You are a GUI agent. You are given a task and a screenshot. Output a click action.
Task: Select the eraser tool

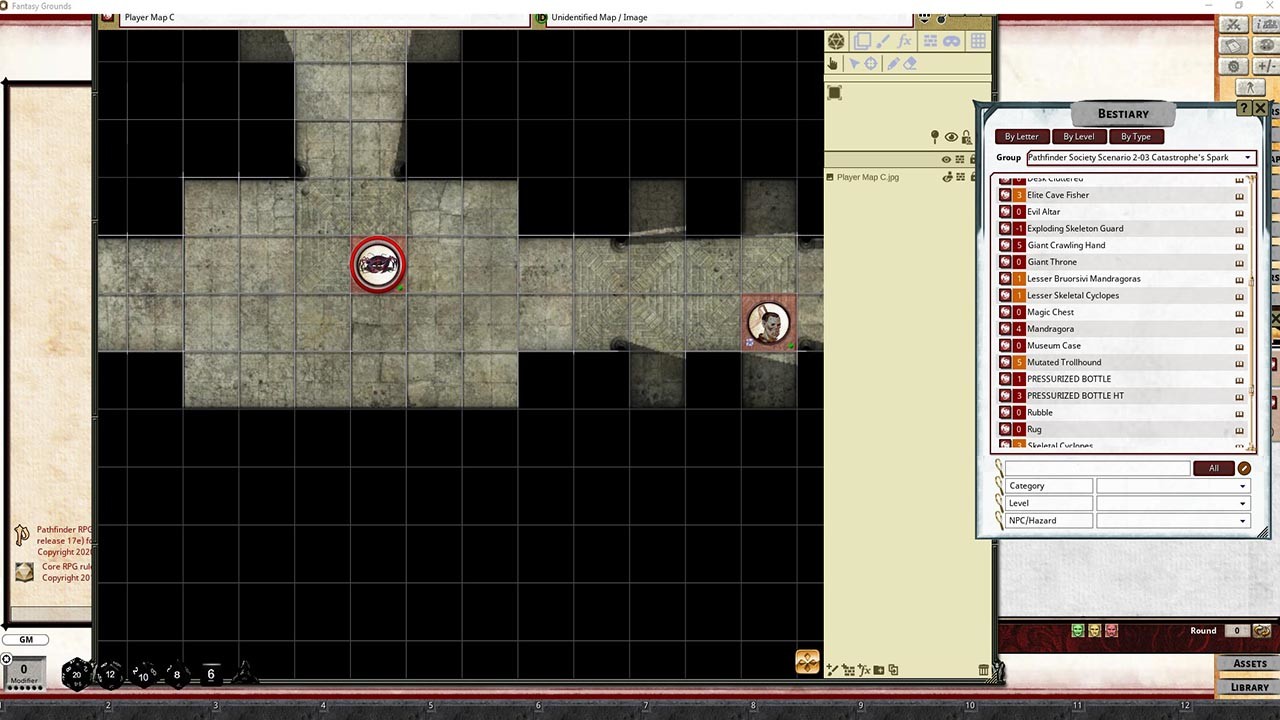click(909, 63)
